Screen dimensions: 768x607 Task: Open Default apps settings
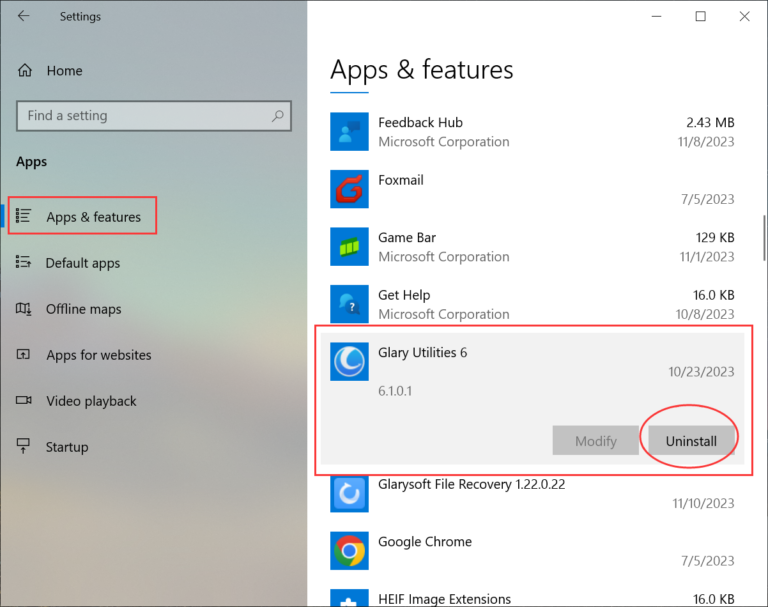pyautogui.click(x=82, y=263)
